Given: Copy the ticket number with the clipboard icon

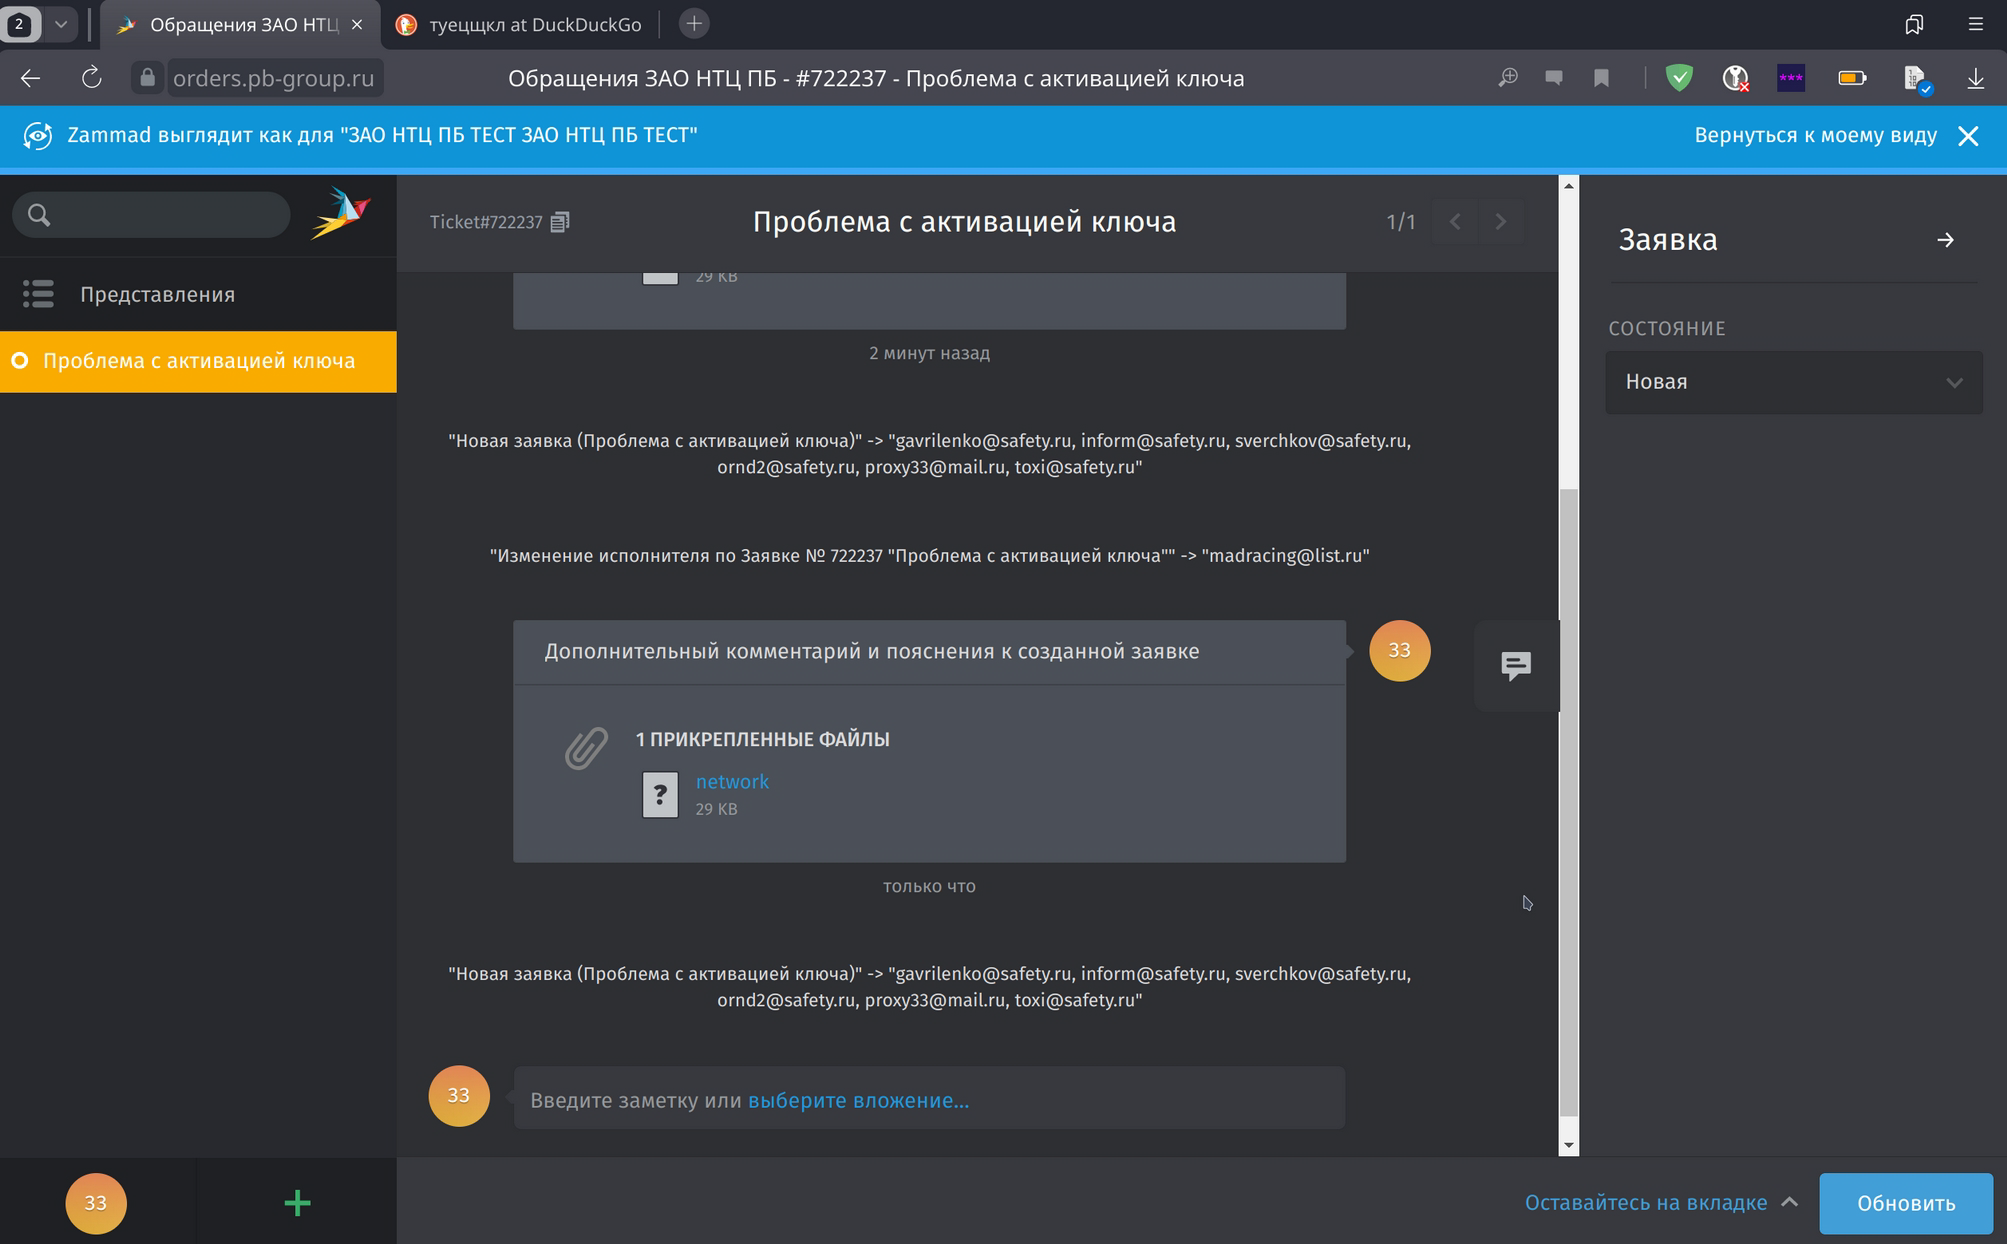Looking at the screenshot, I should coord(560,222).
